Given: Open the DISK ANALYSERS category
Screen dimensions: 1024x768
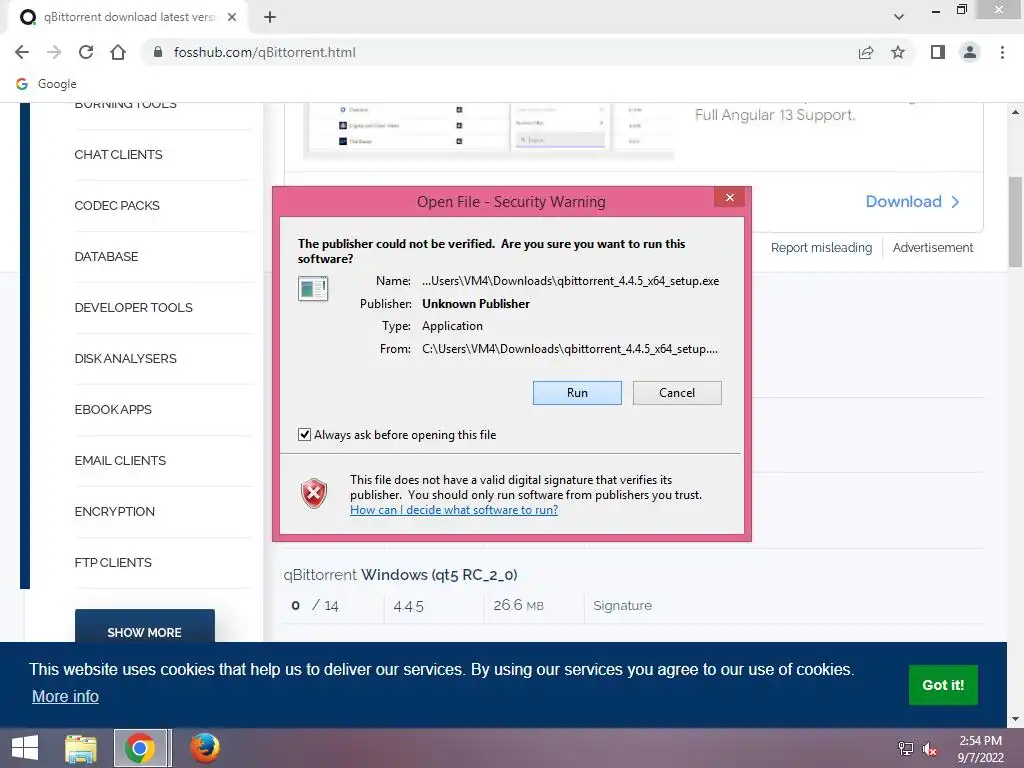Looking at the screenshot, I should [125, 359].
